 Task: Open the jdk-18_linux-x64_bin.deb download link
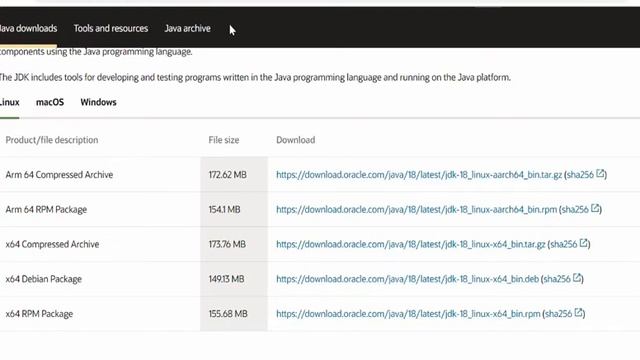point(407,279)
